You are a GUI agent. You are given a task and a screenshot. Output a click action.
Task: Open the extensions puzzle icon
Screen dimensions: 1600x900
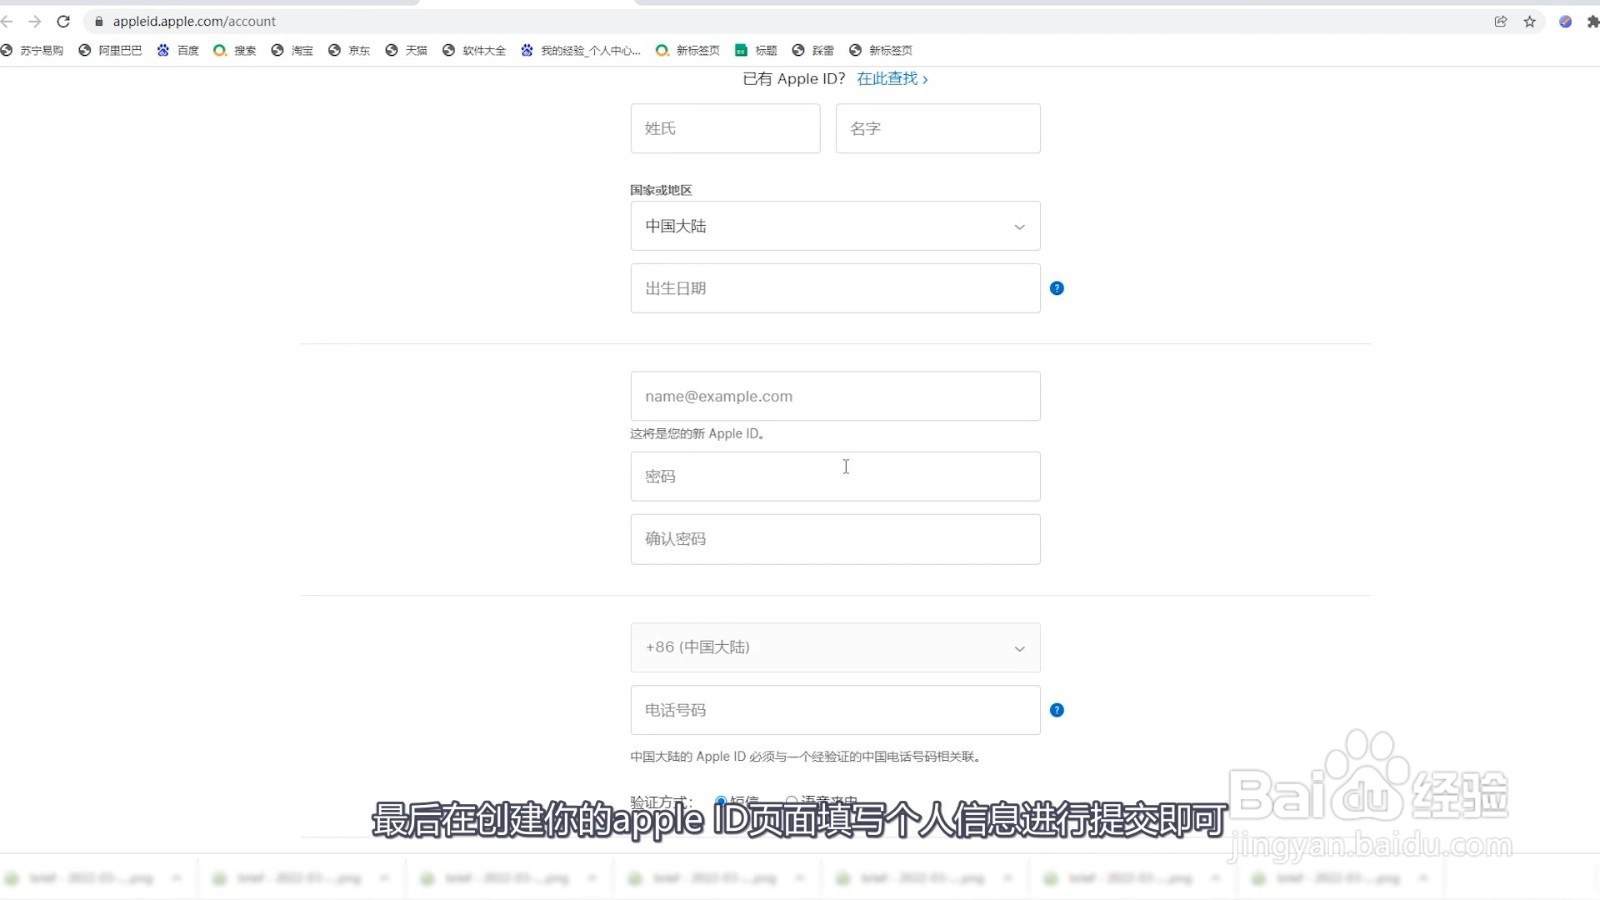pos(1593,21)
